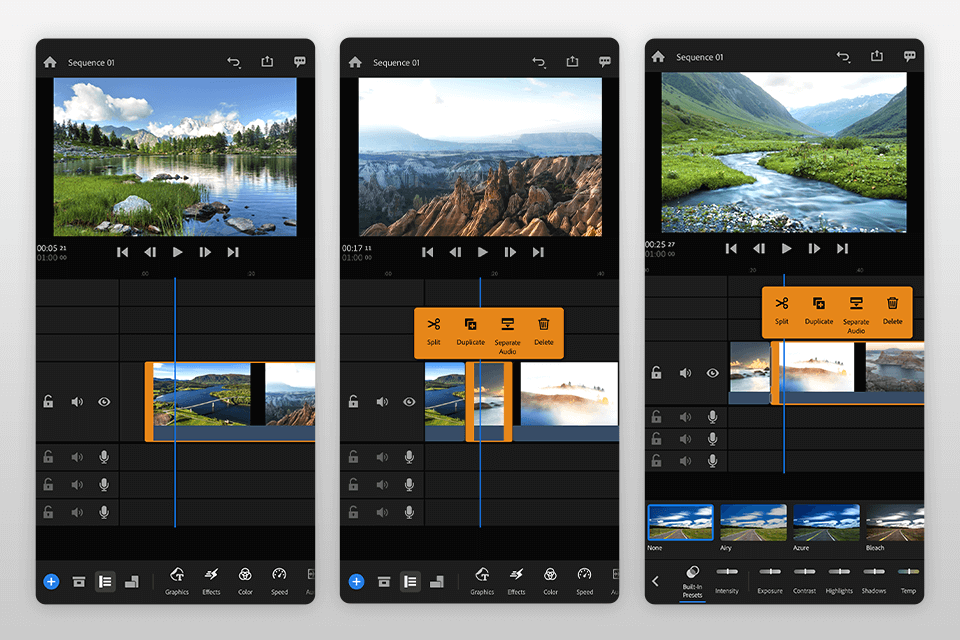Toggle video track lock on the left phone

point(48,401)
